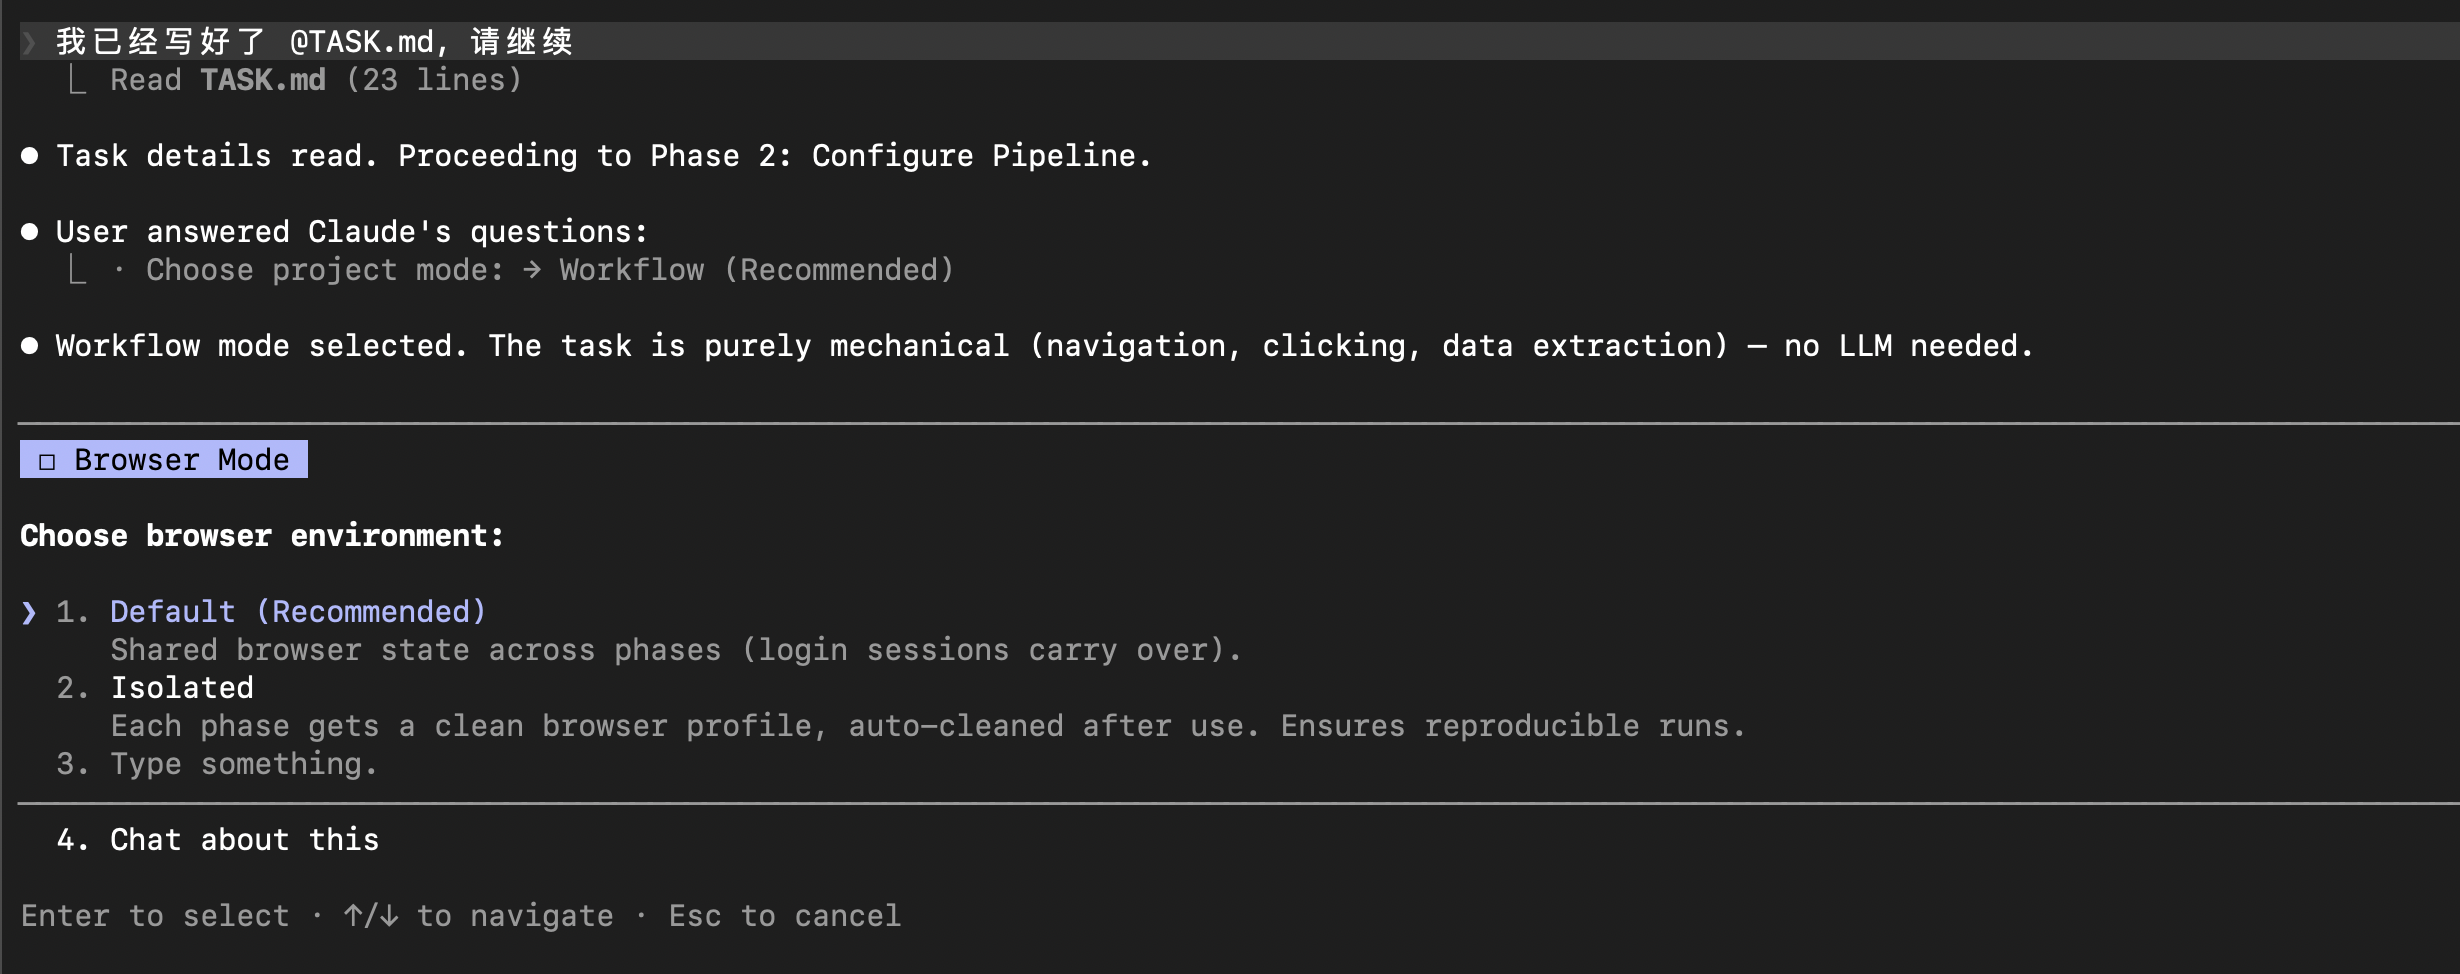Click the Isolated option description text

pyautogui.click(x=927, y=726)
